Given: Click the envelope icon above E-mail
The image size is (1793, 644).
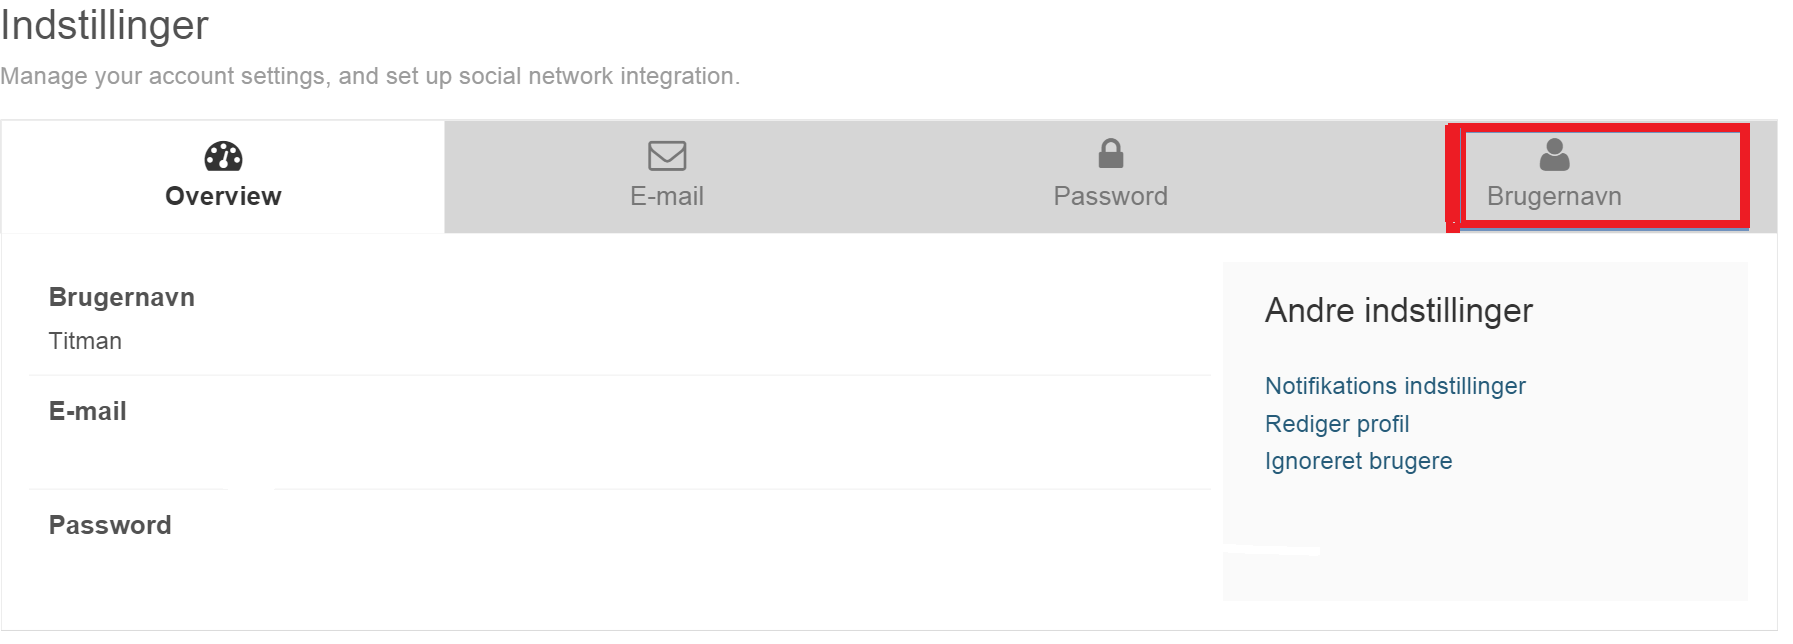Looking at the screenshot, I should click(x=667, y=156).
